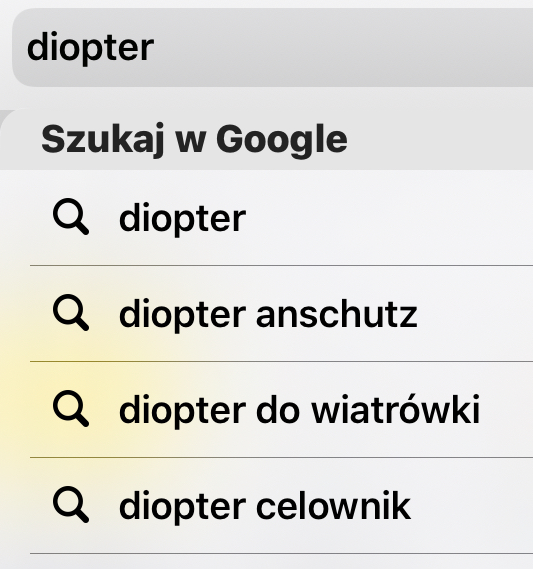This screenshot has width=533, height=569.
Task: Open the 'diopter celownik' suggestion
Action: point(281,505)
